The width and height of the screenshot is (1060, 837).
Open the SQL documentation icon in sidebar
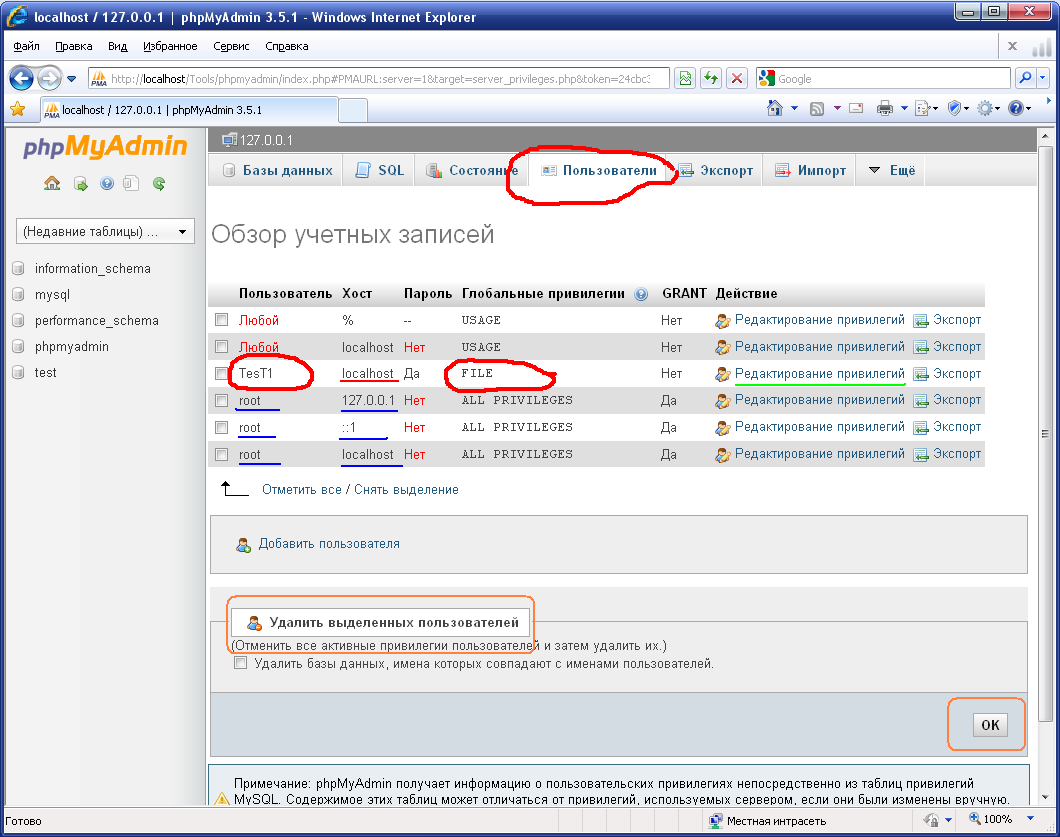[132, 183]
